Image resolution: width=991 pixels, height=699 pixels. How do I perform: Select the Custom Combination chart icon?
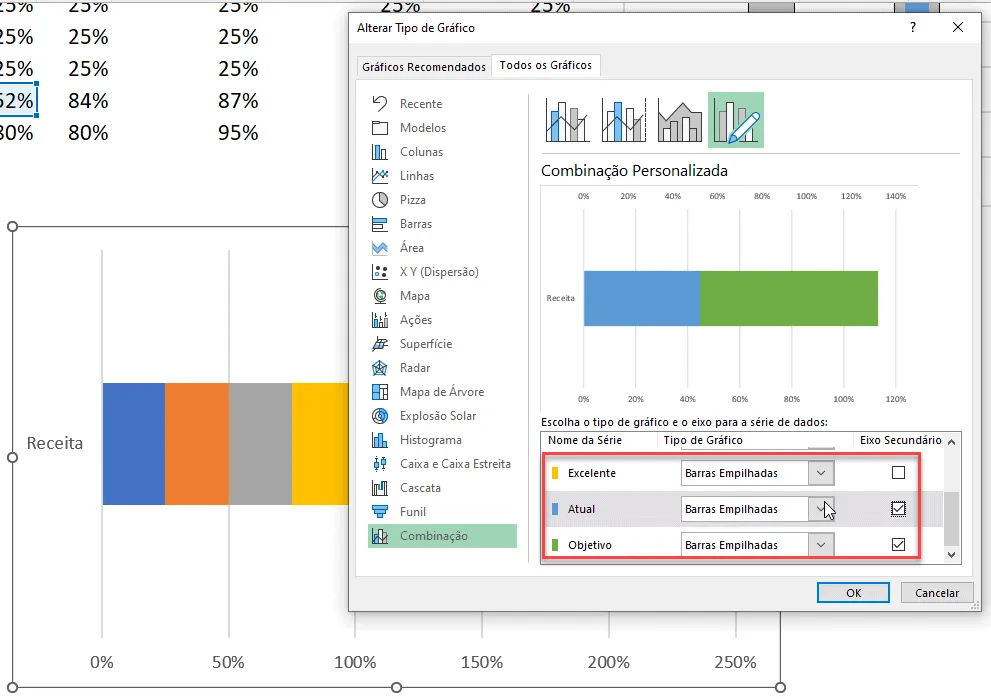click(736, 120)
